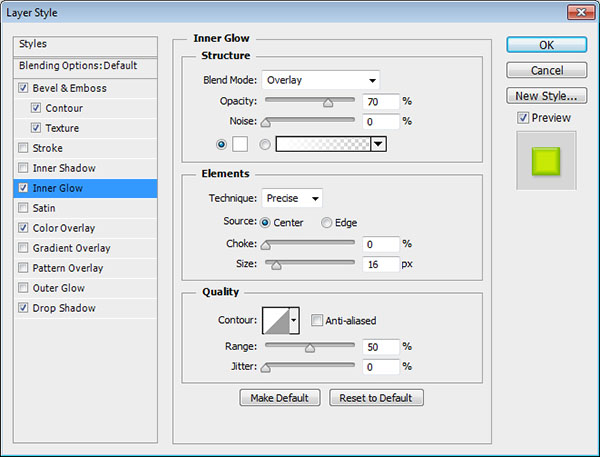
Task: Toggle the Anti-aliased checkbox
Action: [x=317, y=321]
